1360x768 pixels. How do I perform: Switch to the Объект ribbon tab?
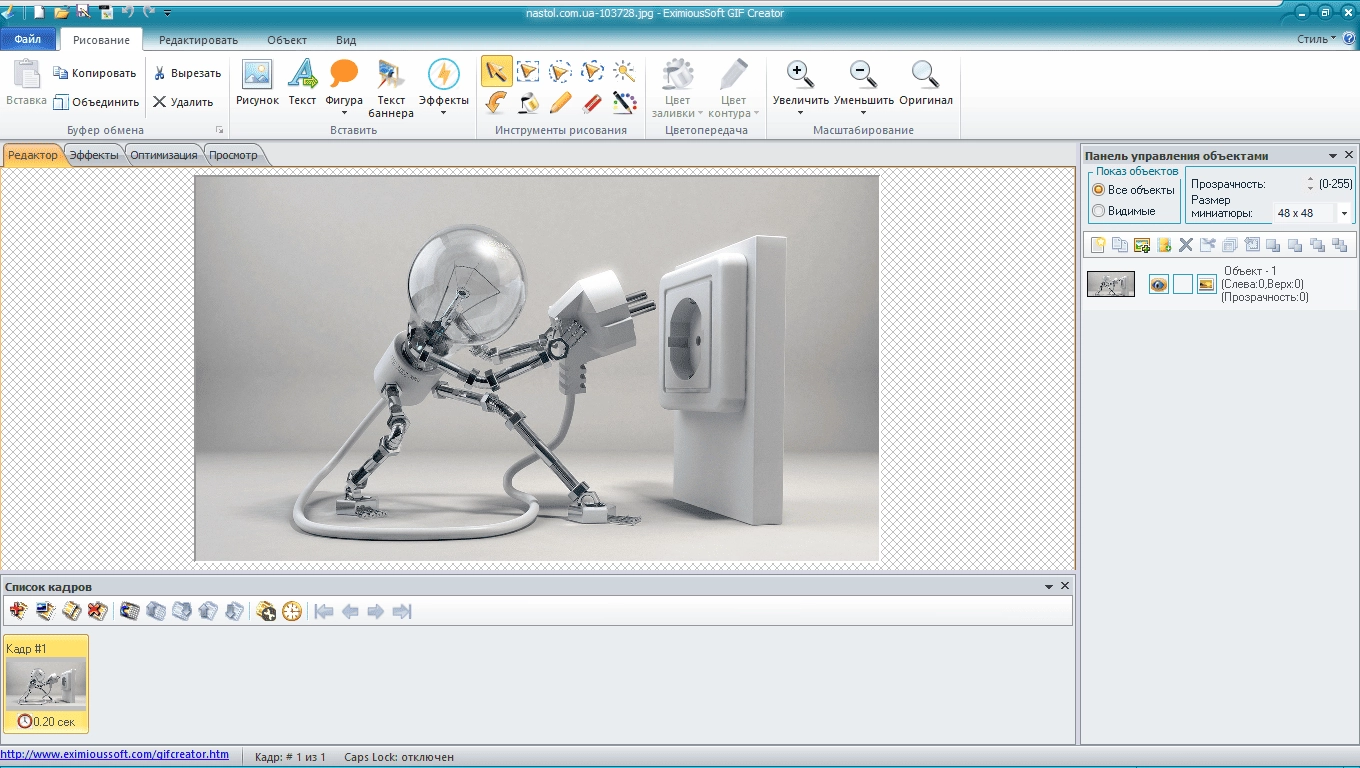point(287,40)
